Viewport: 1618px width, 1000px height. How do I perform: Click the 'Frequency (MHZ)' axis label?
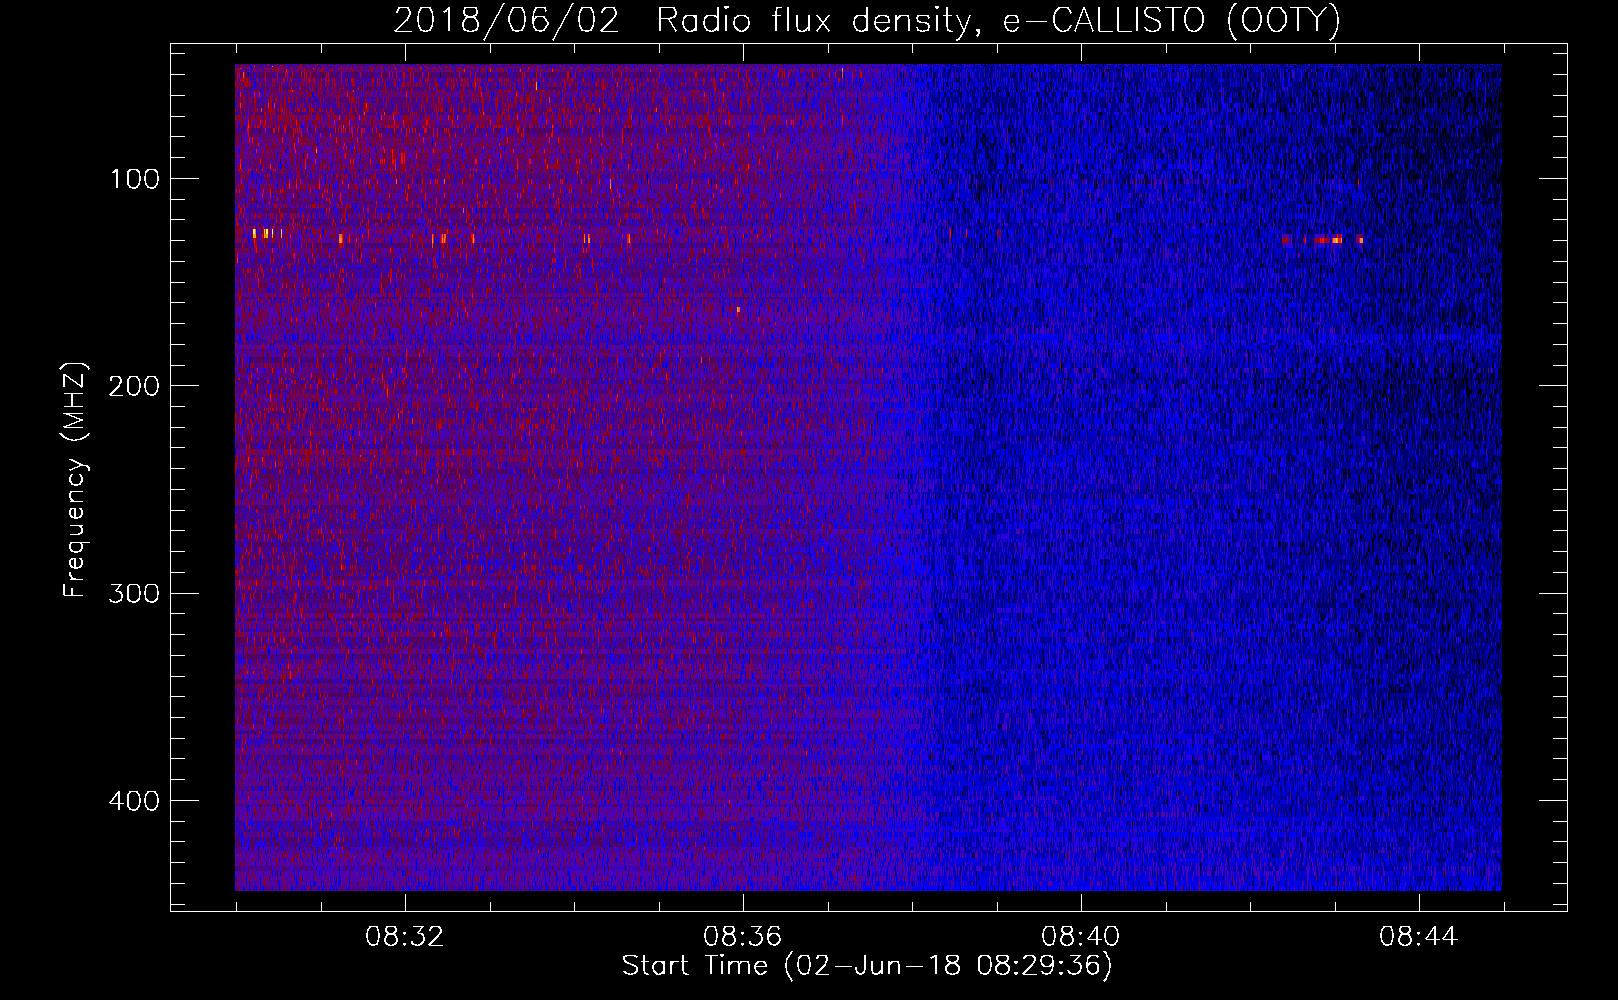(x=75, y=479)
